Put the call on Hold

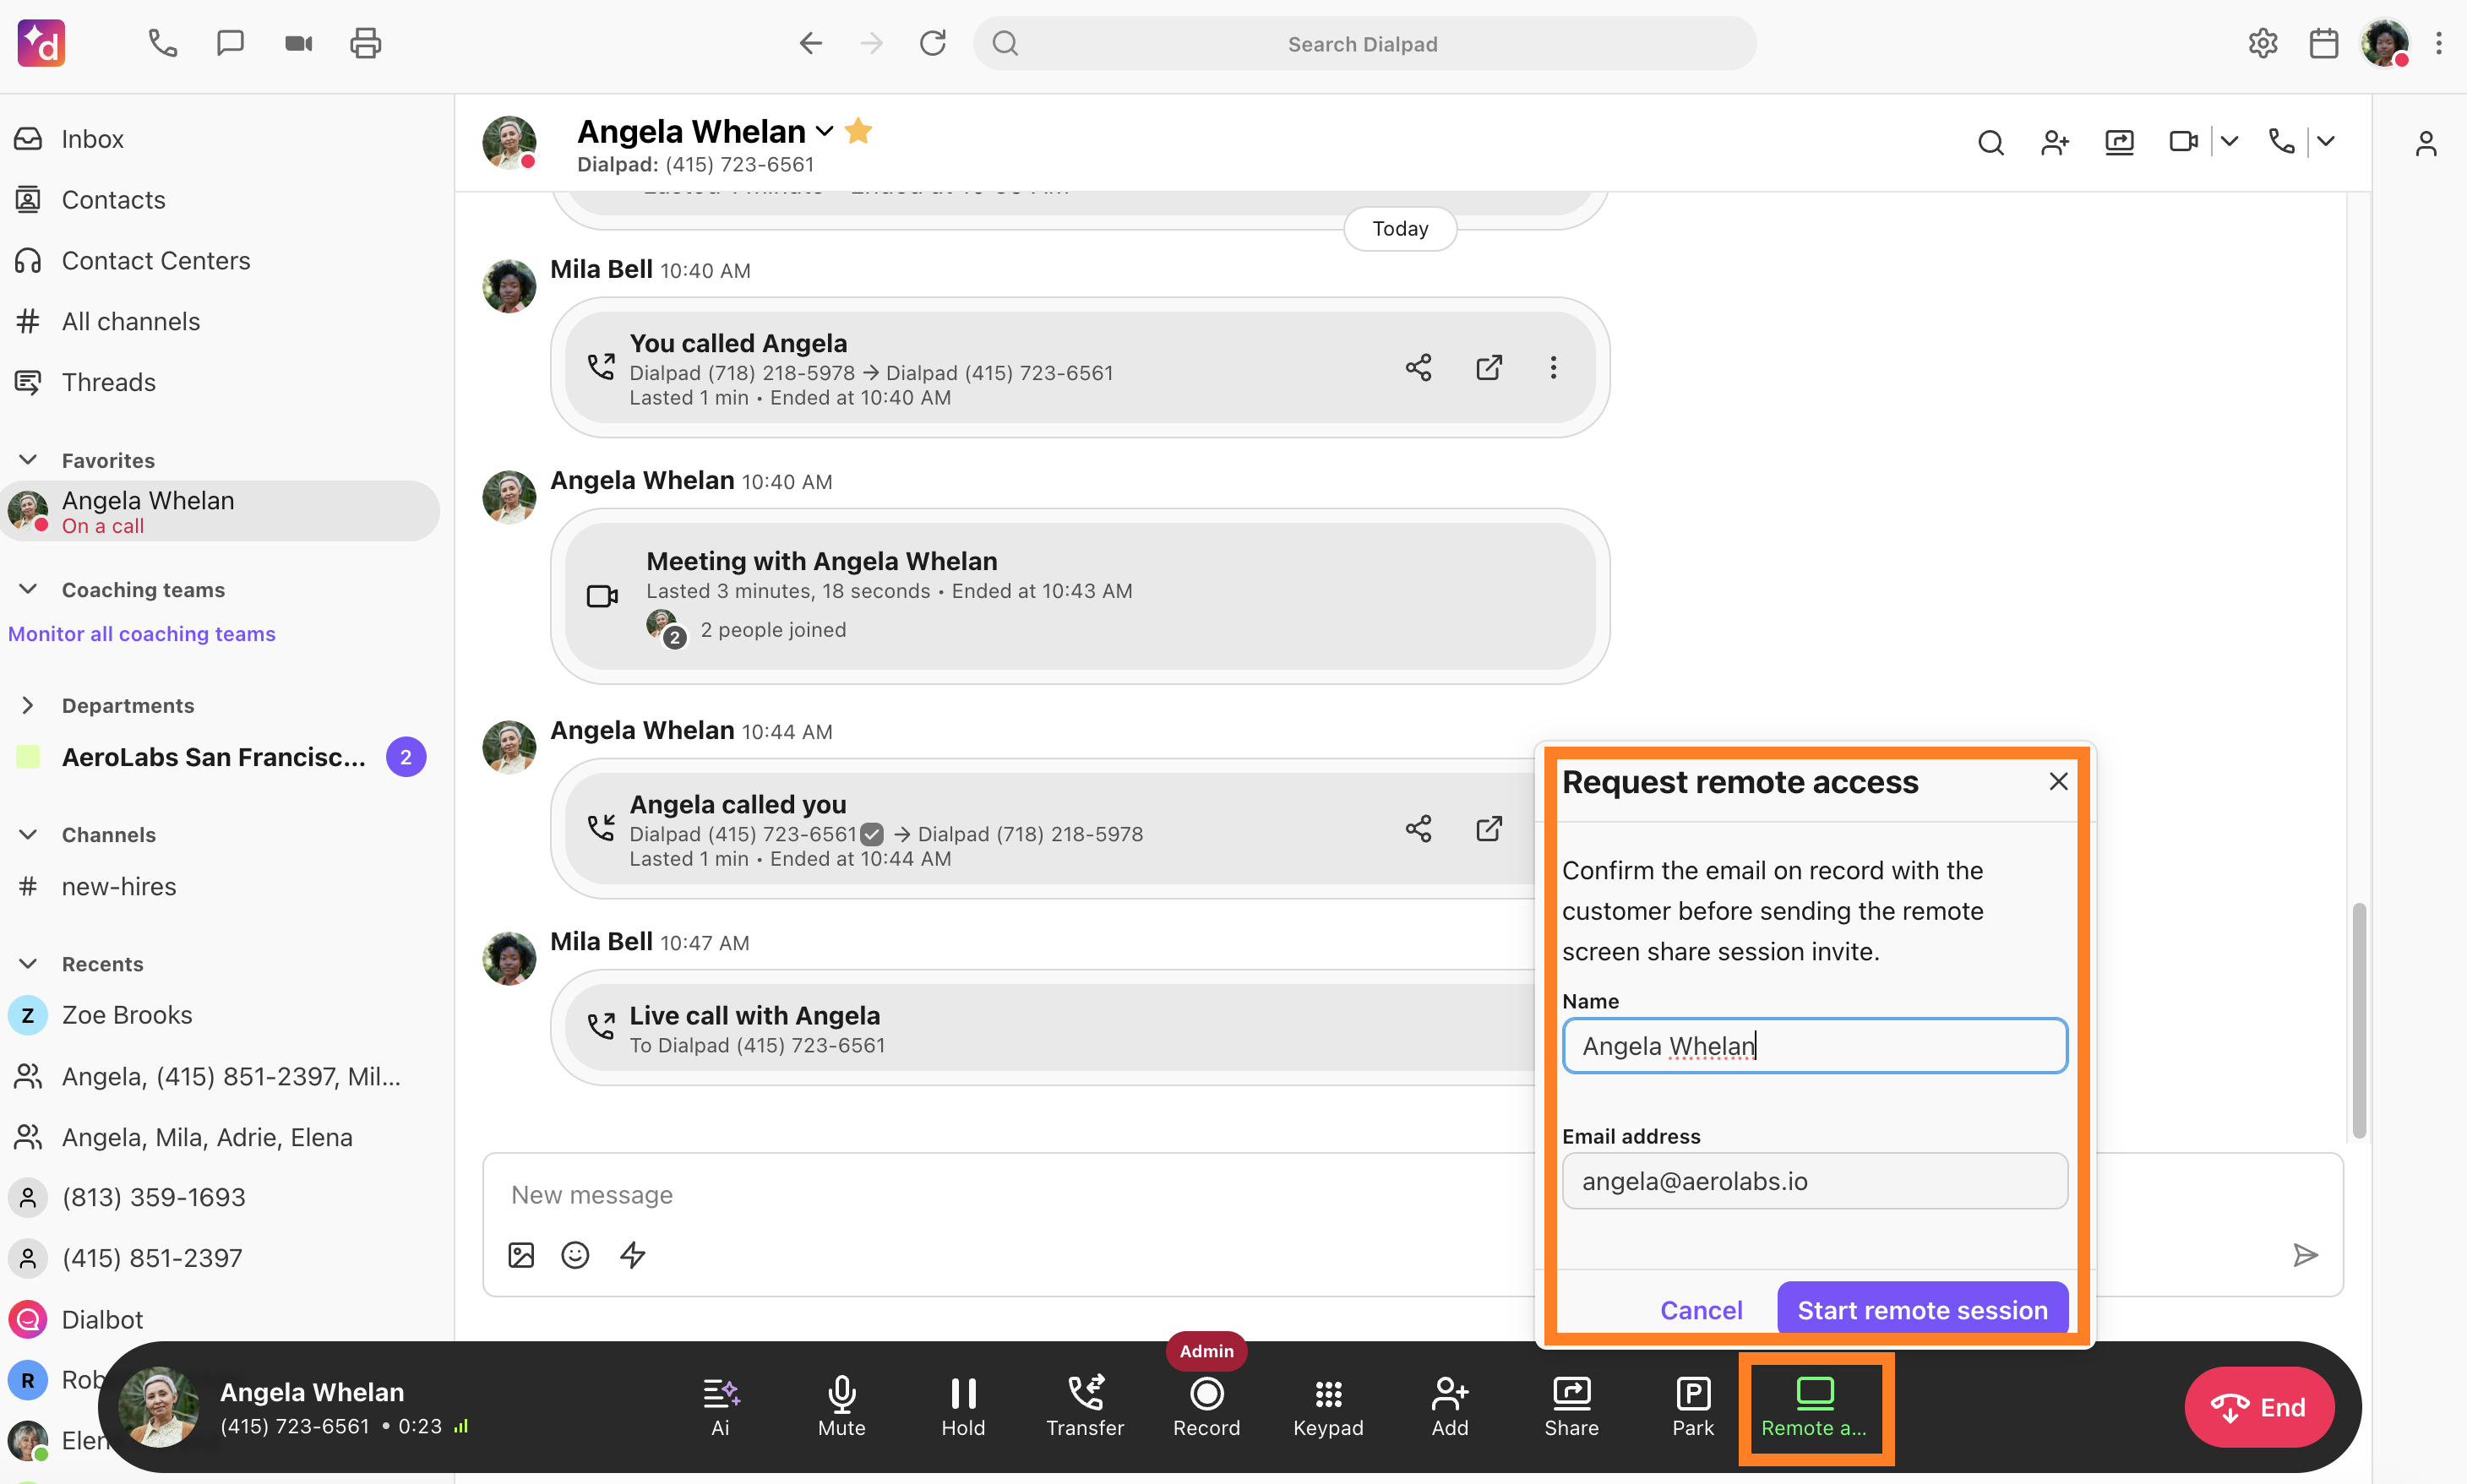point(963,1406)
